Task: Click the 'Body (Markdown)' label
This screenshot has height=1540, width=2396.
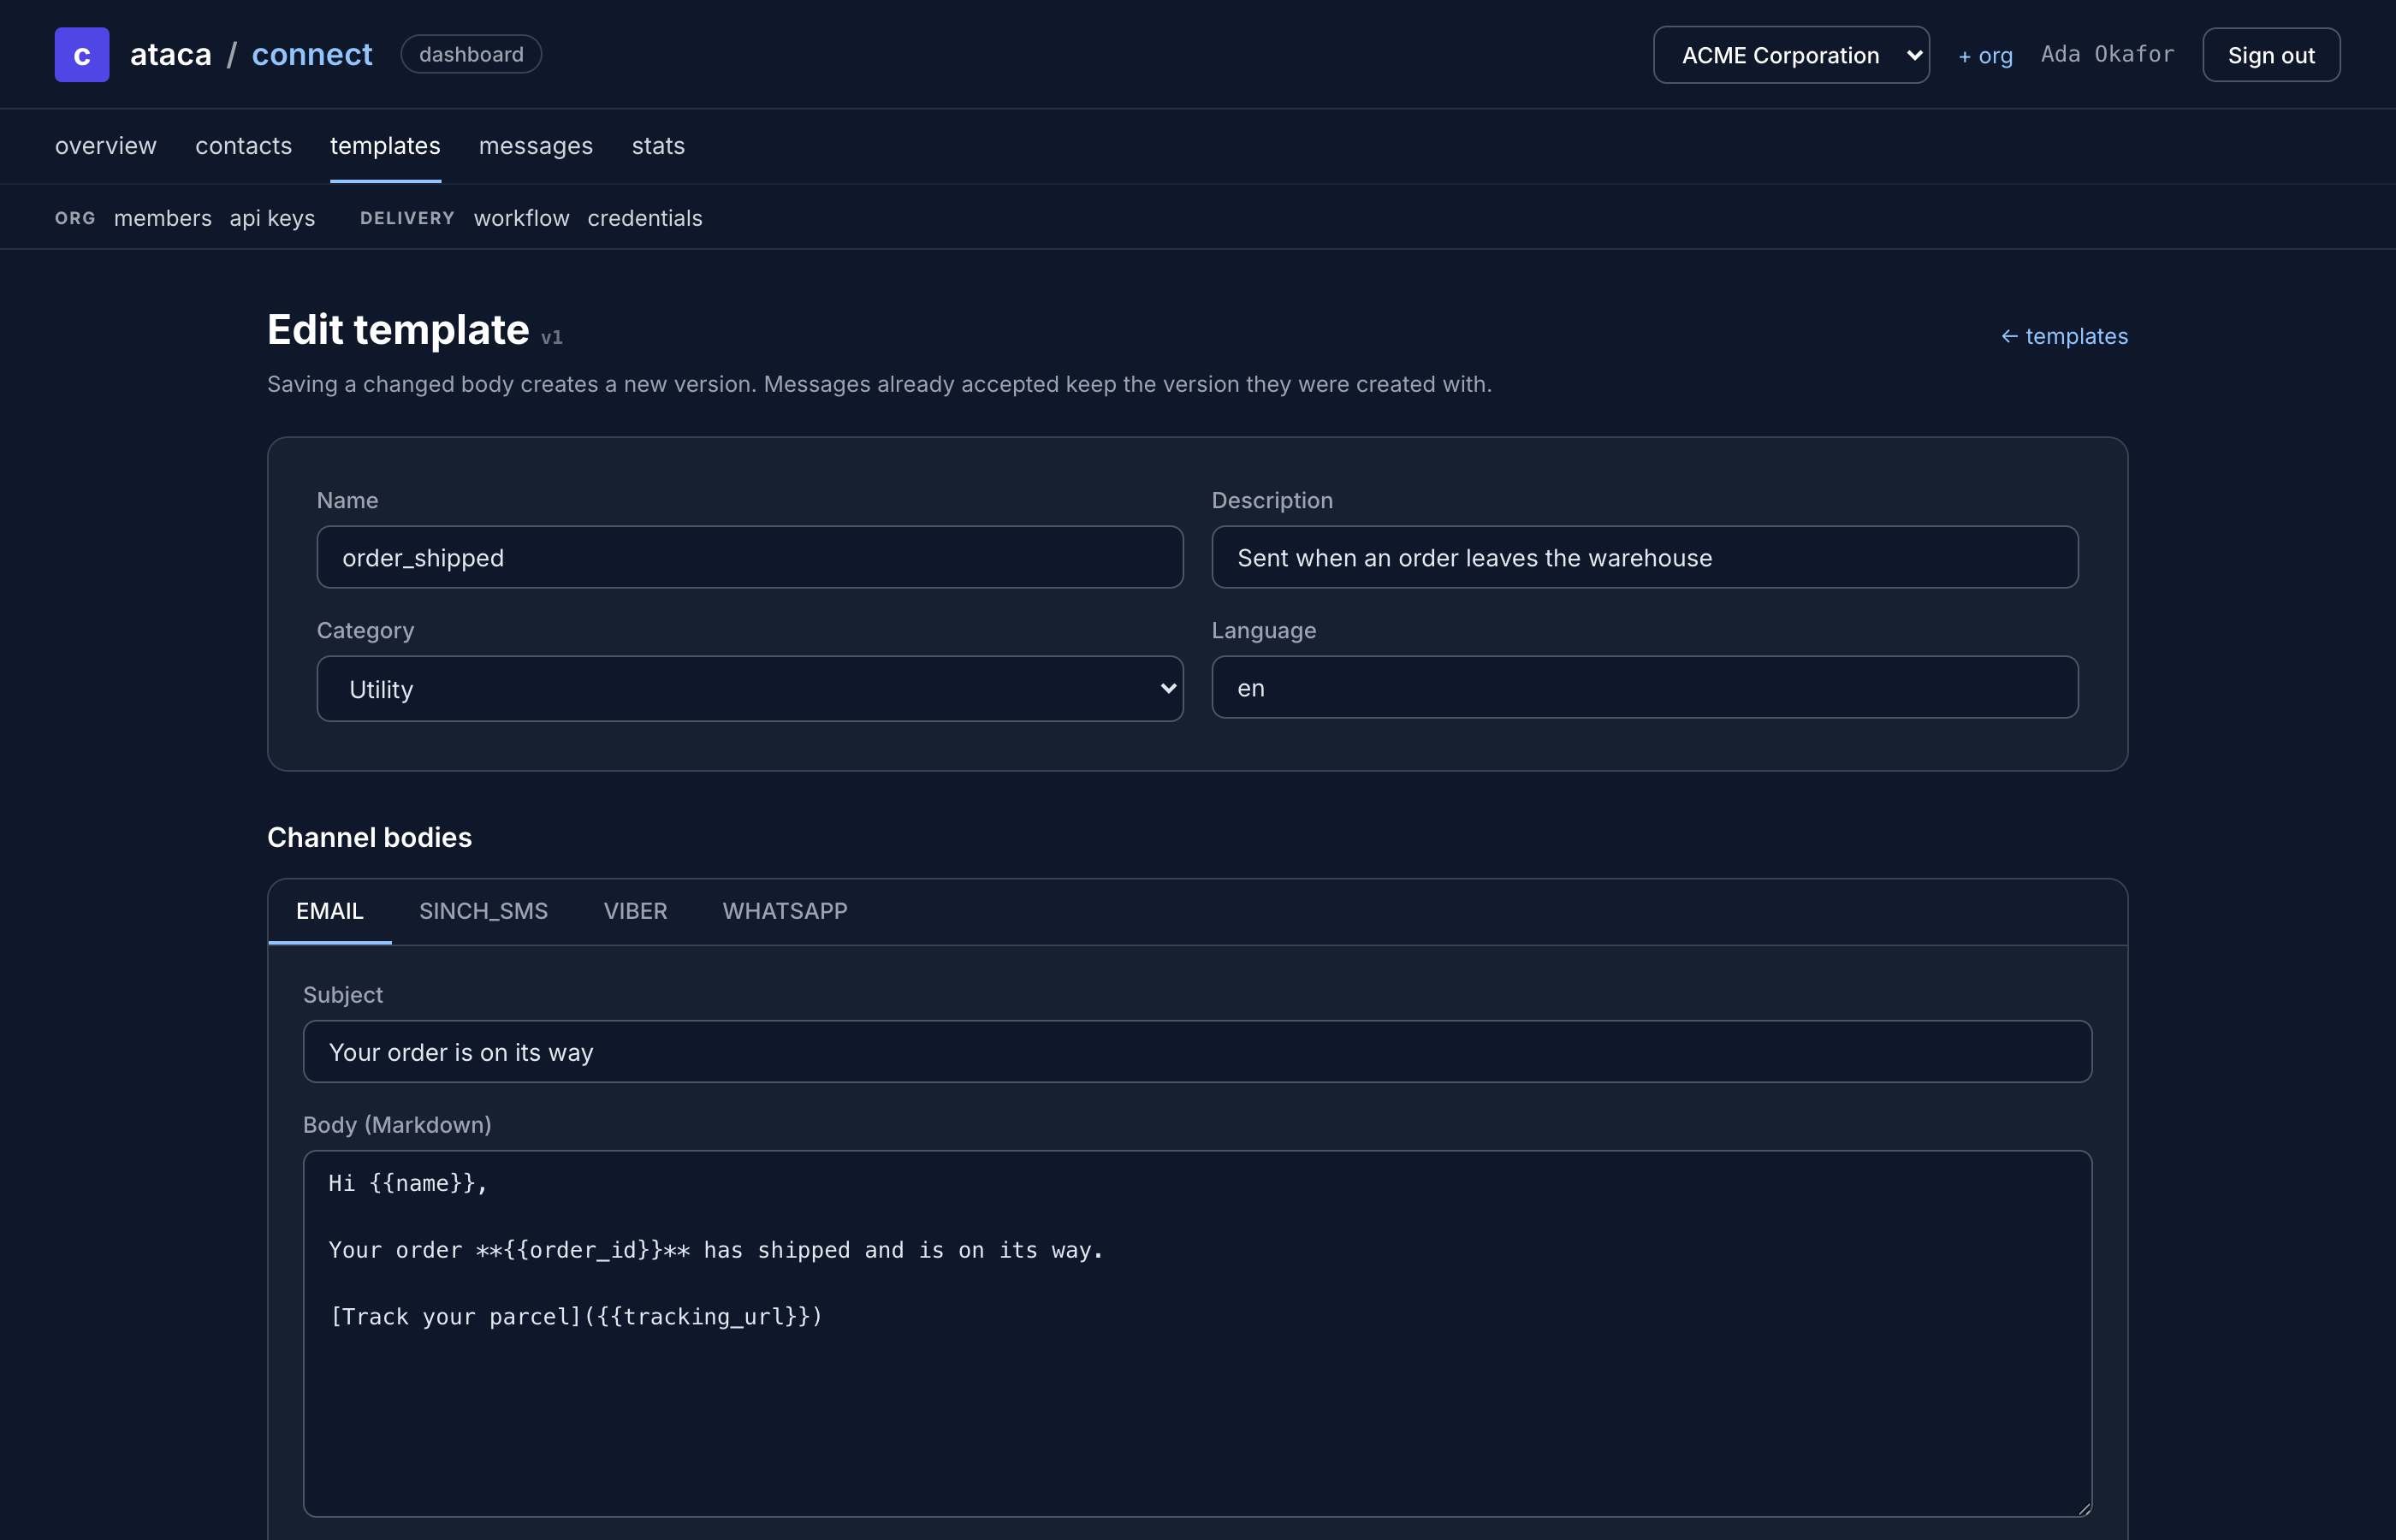Action: pyautogui.click(x=397, y=1125)
